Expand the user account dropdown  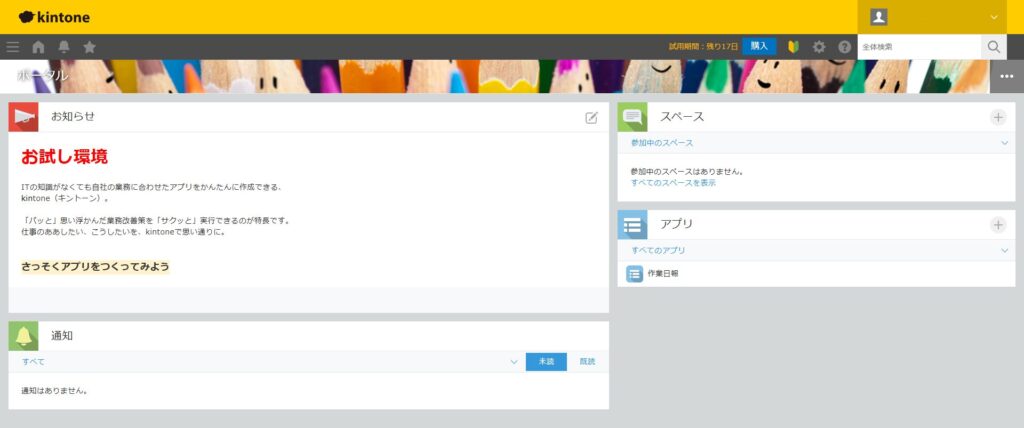click(x=994, y=17)
